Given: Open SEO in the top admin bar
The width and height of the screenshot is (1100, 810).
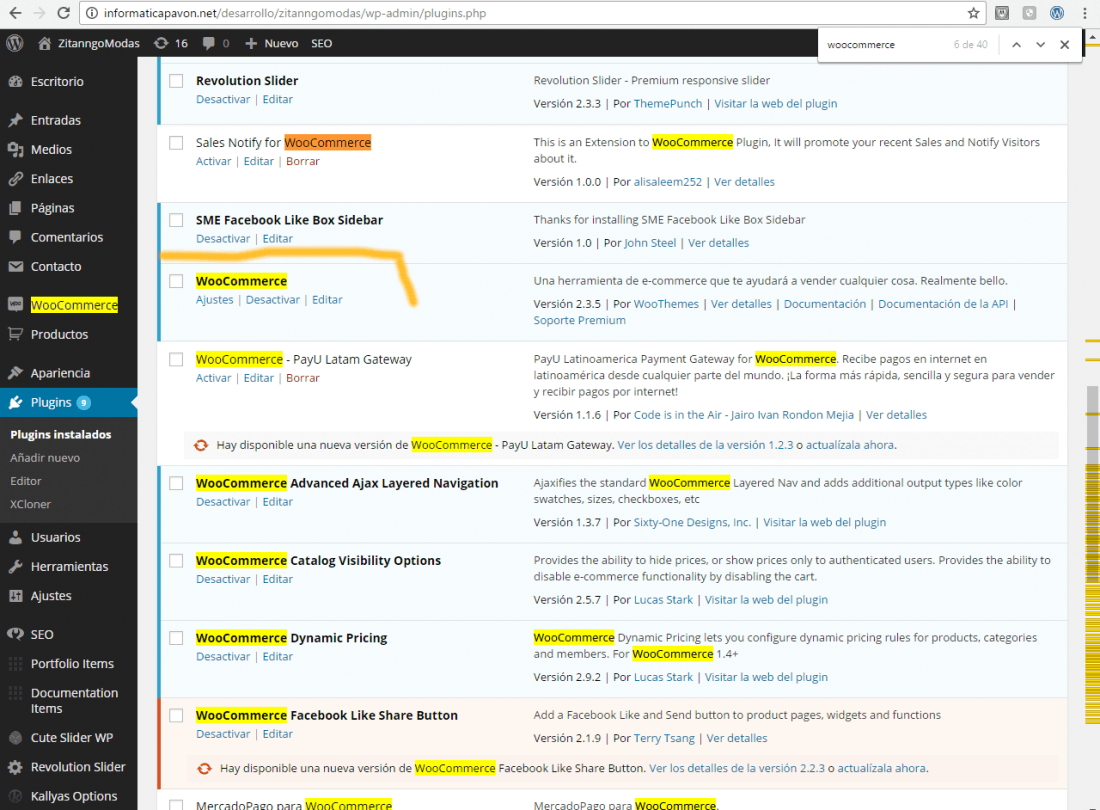Looking at the screenshot, I should tap(321, 43).
